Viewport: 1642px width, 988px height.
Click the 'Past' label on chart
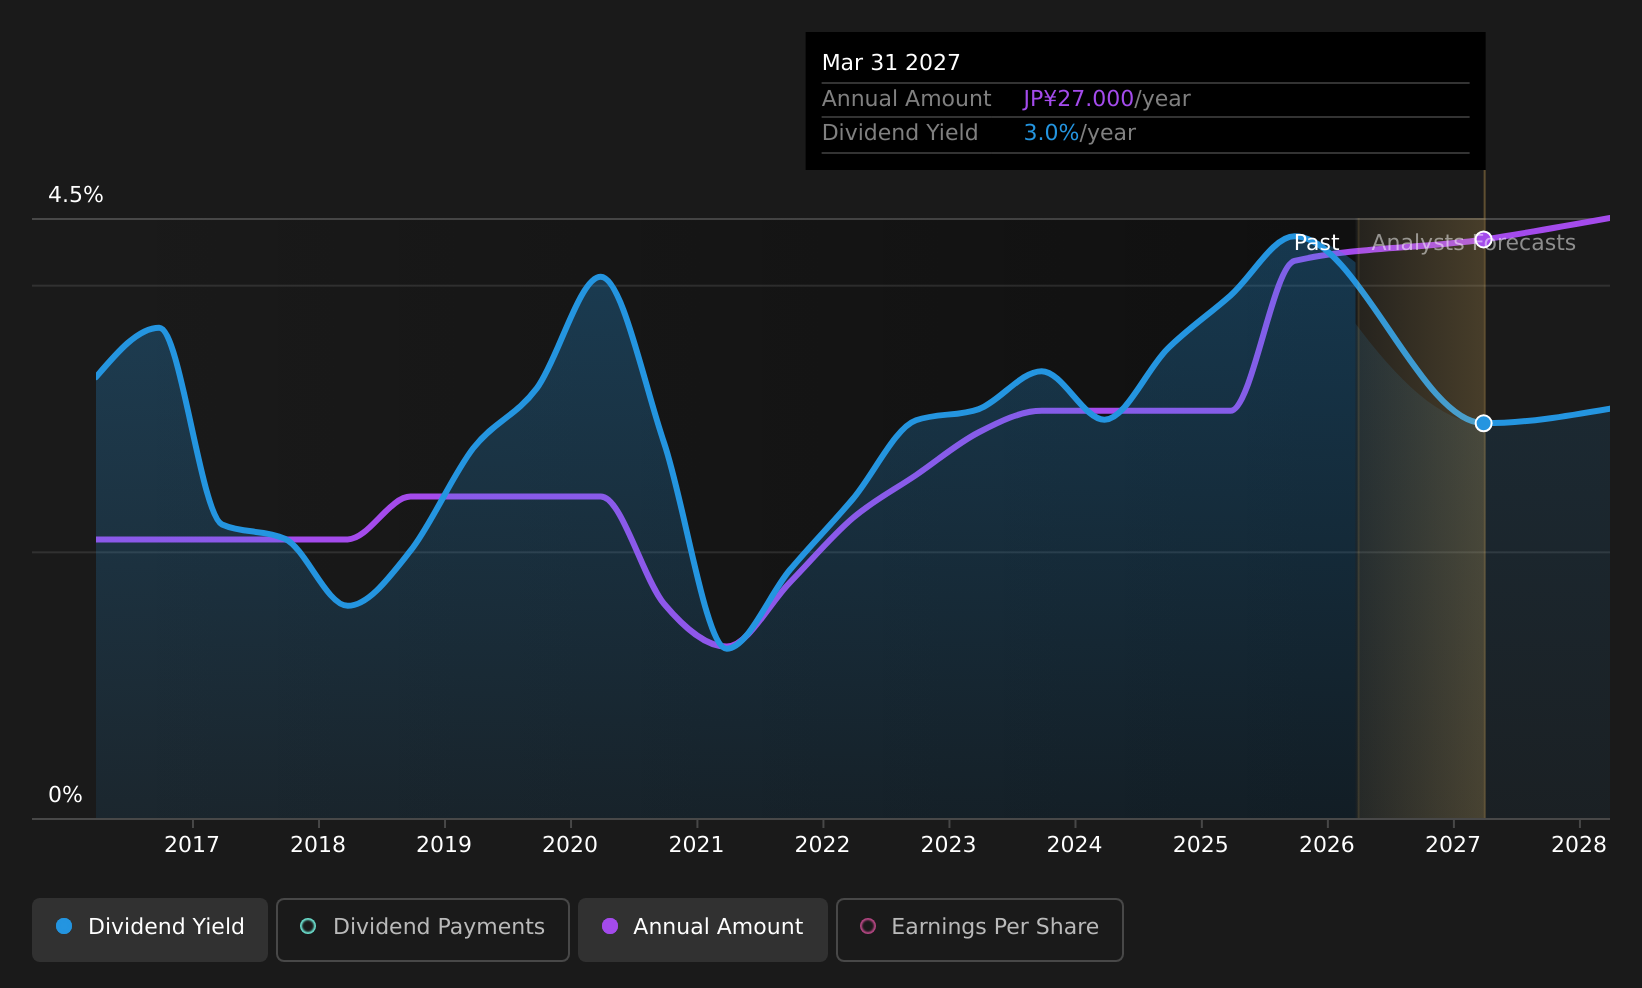[1316, 243]
